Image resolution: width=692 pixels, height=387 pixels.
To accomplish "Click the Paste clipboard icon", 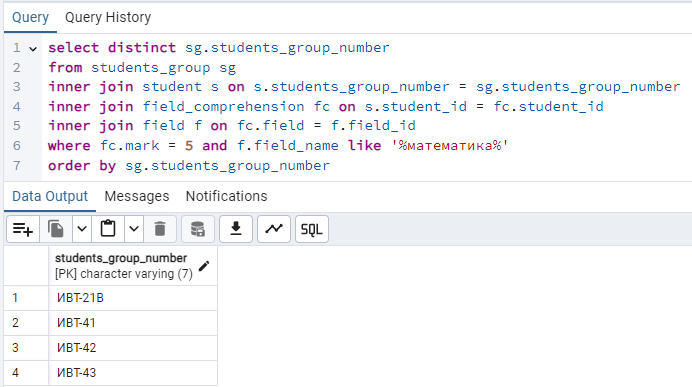I will coord(108,229).
